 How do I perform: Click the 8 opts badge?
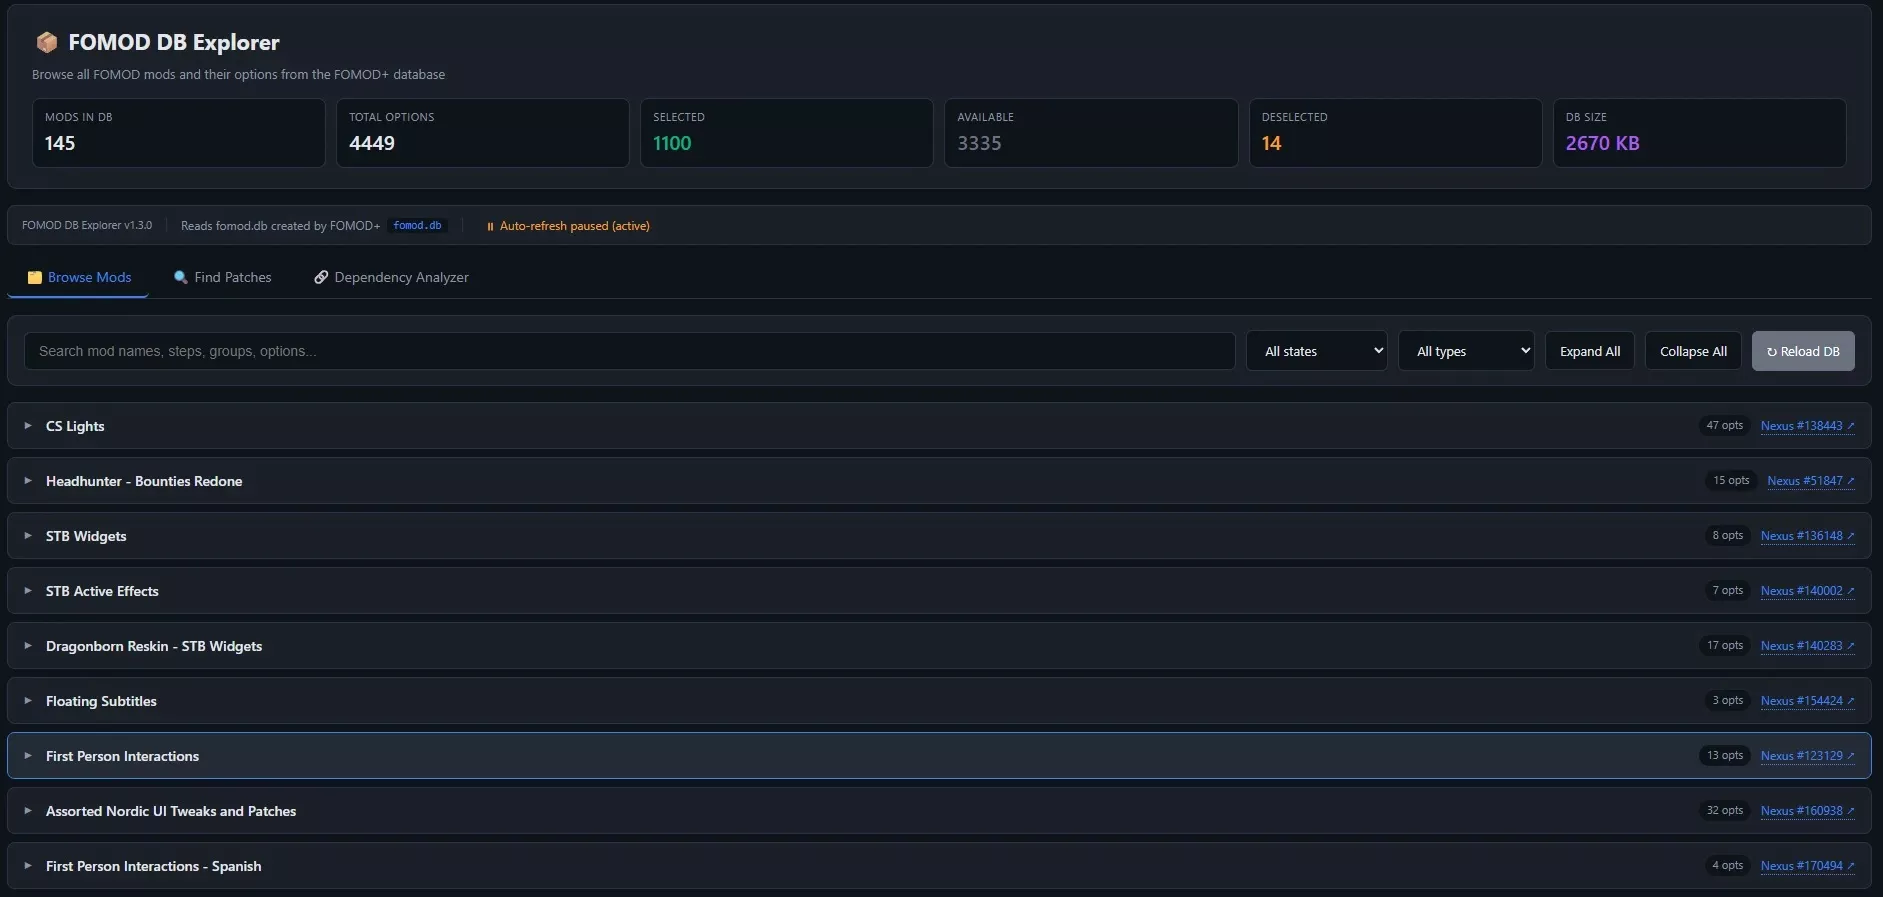1727,535
